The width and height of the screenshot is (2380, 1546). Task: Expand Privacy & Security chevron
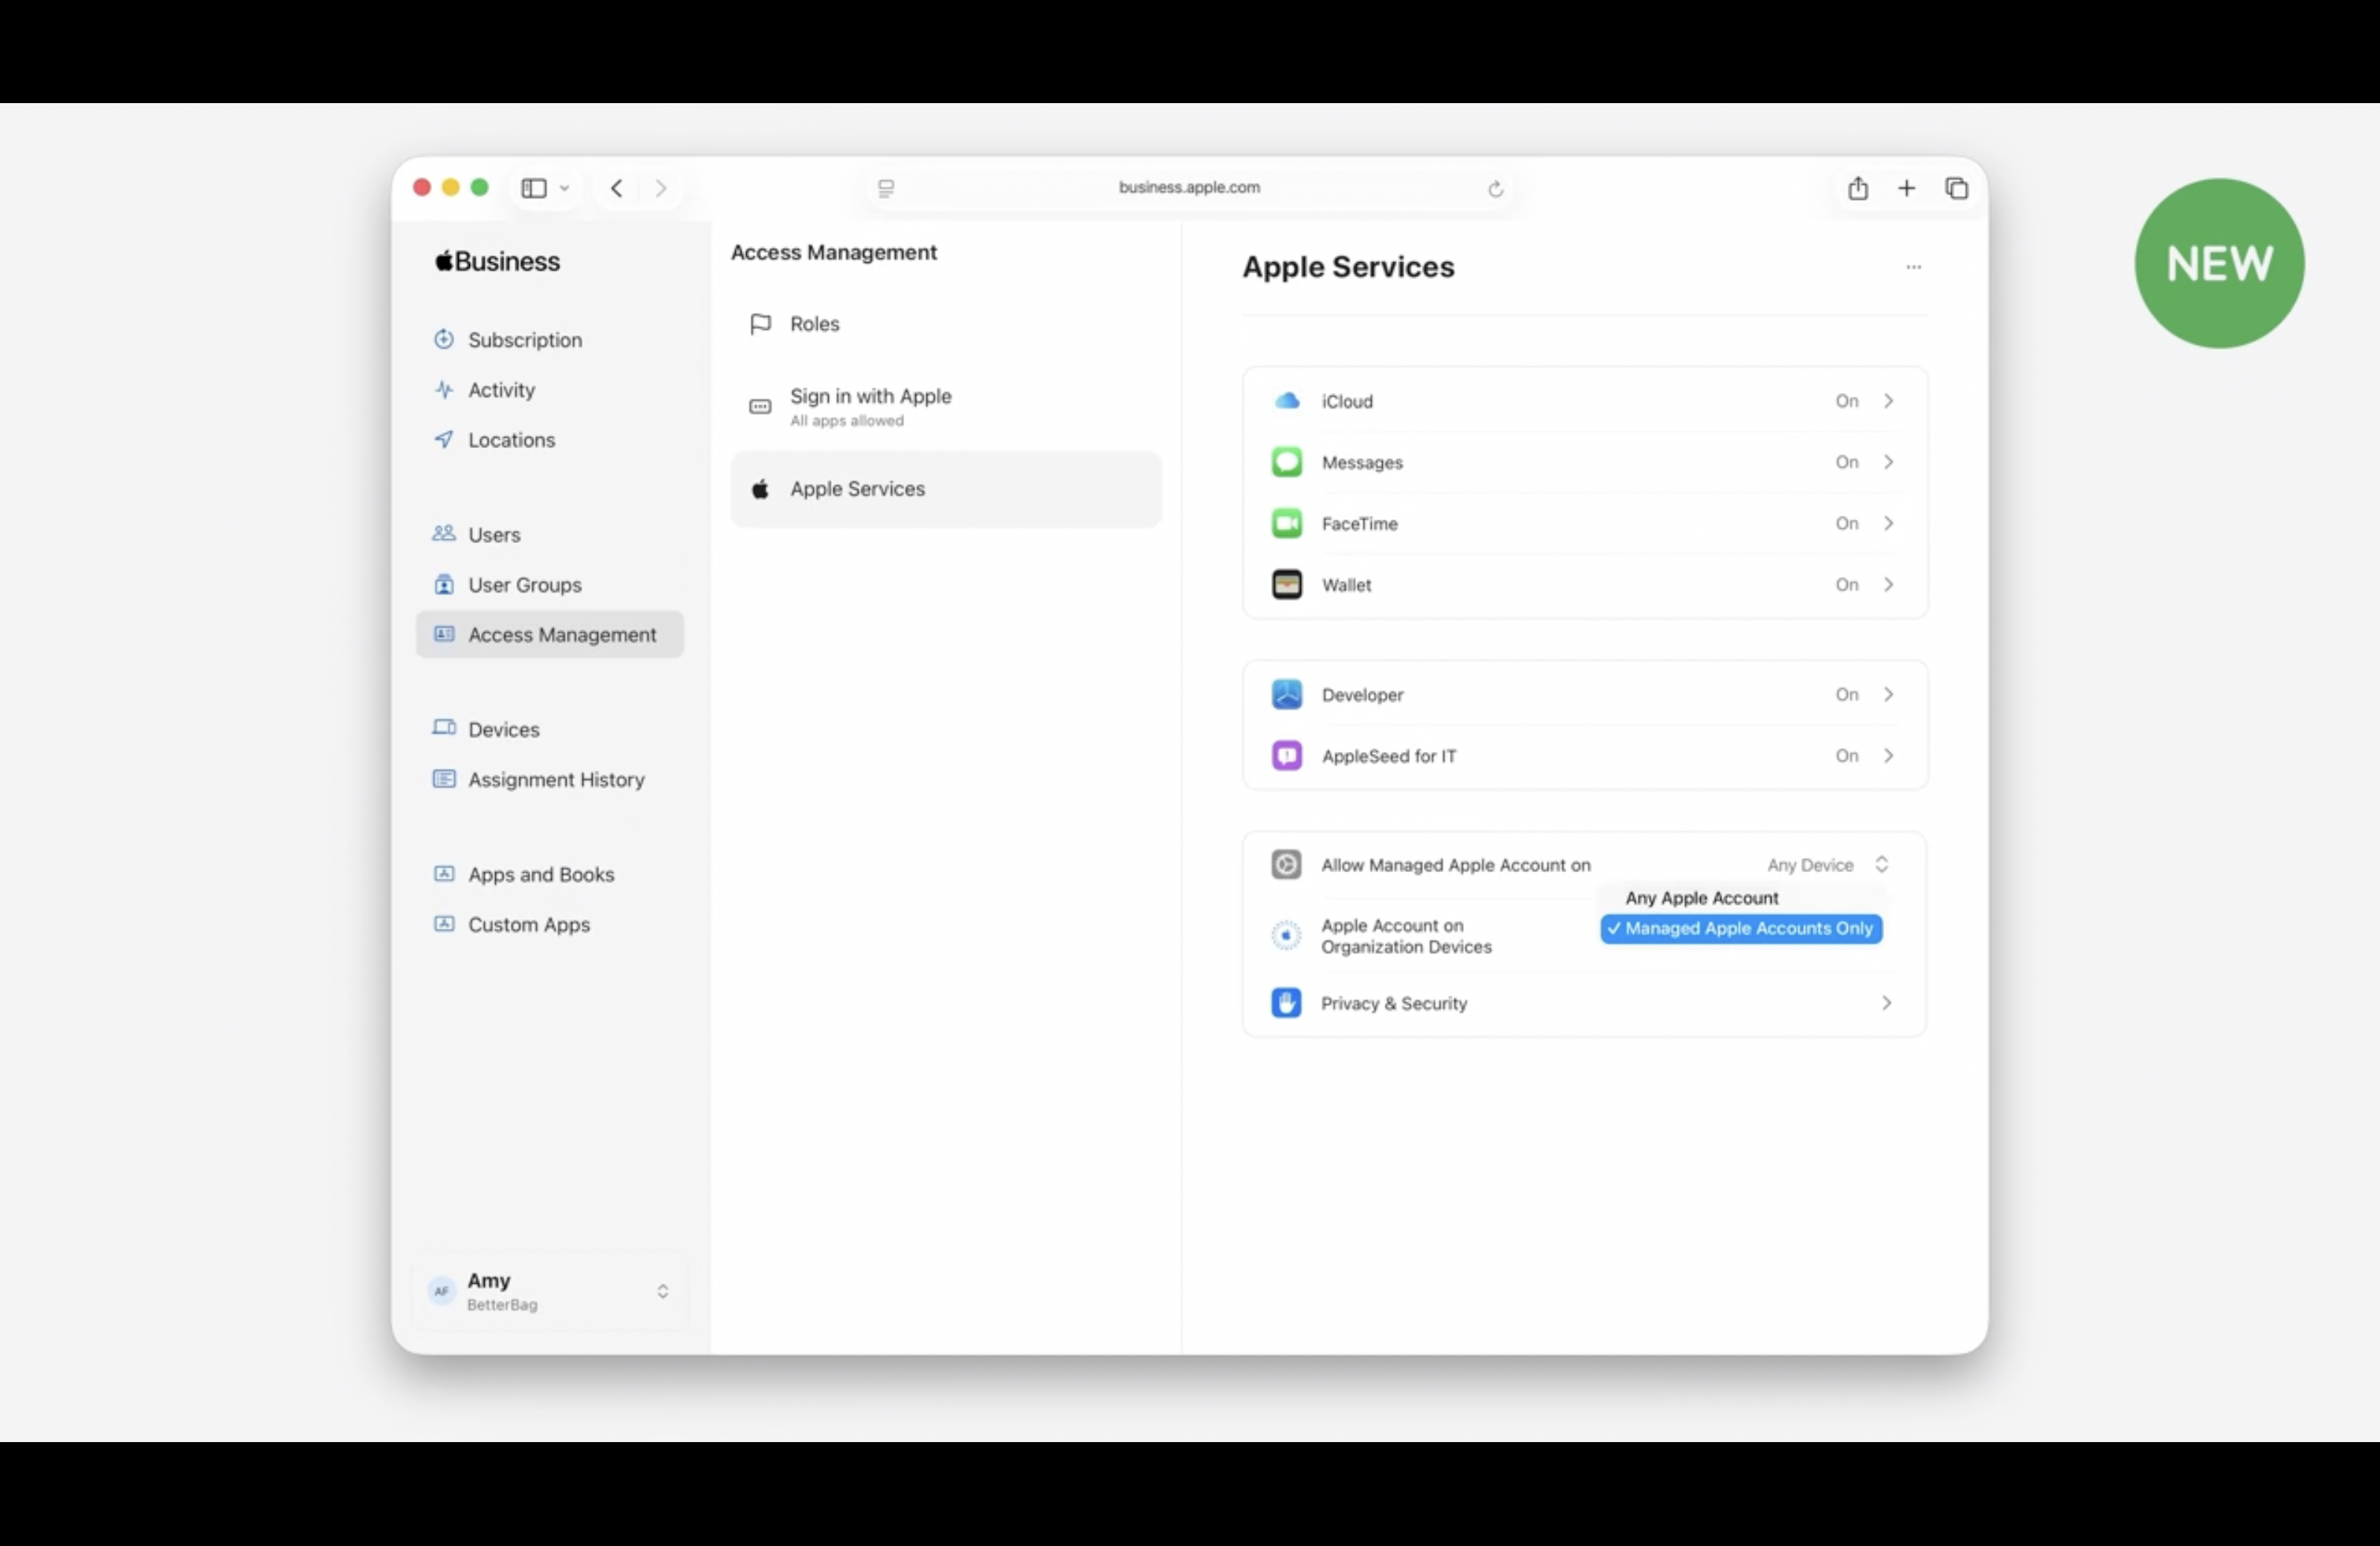[x=1886, y=1002]
